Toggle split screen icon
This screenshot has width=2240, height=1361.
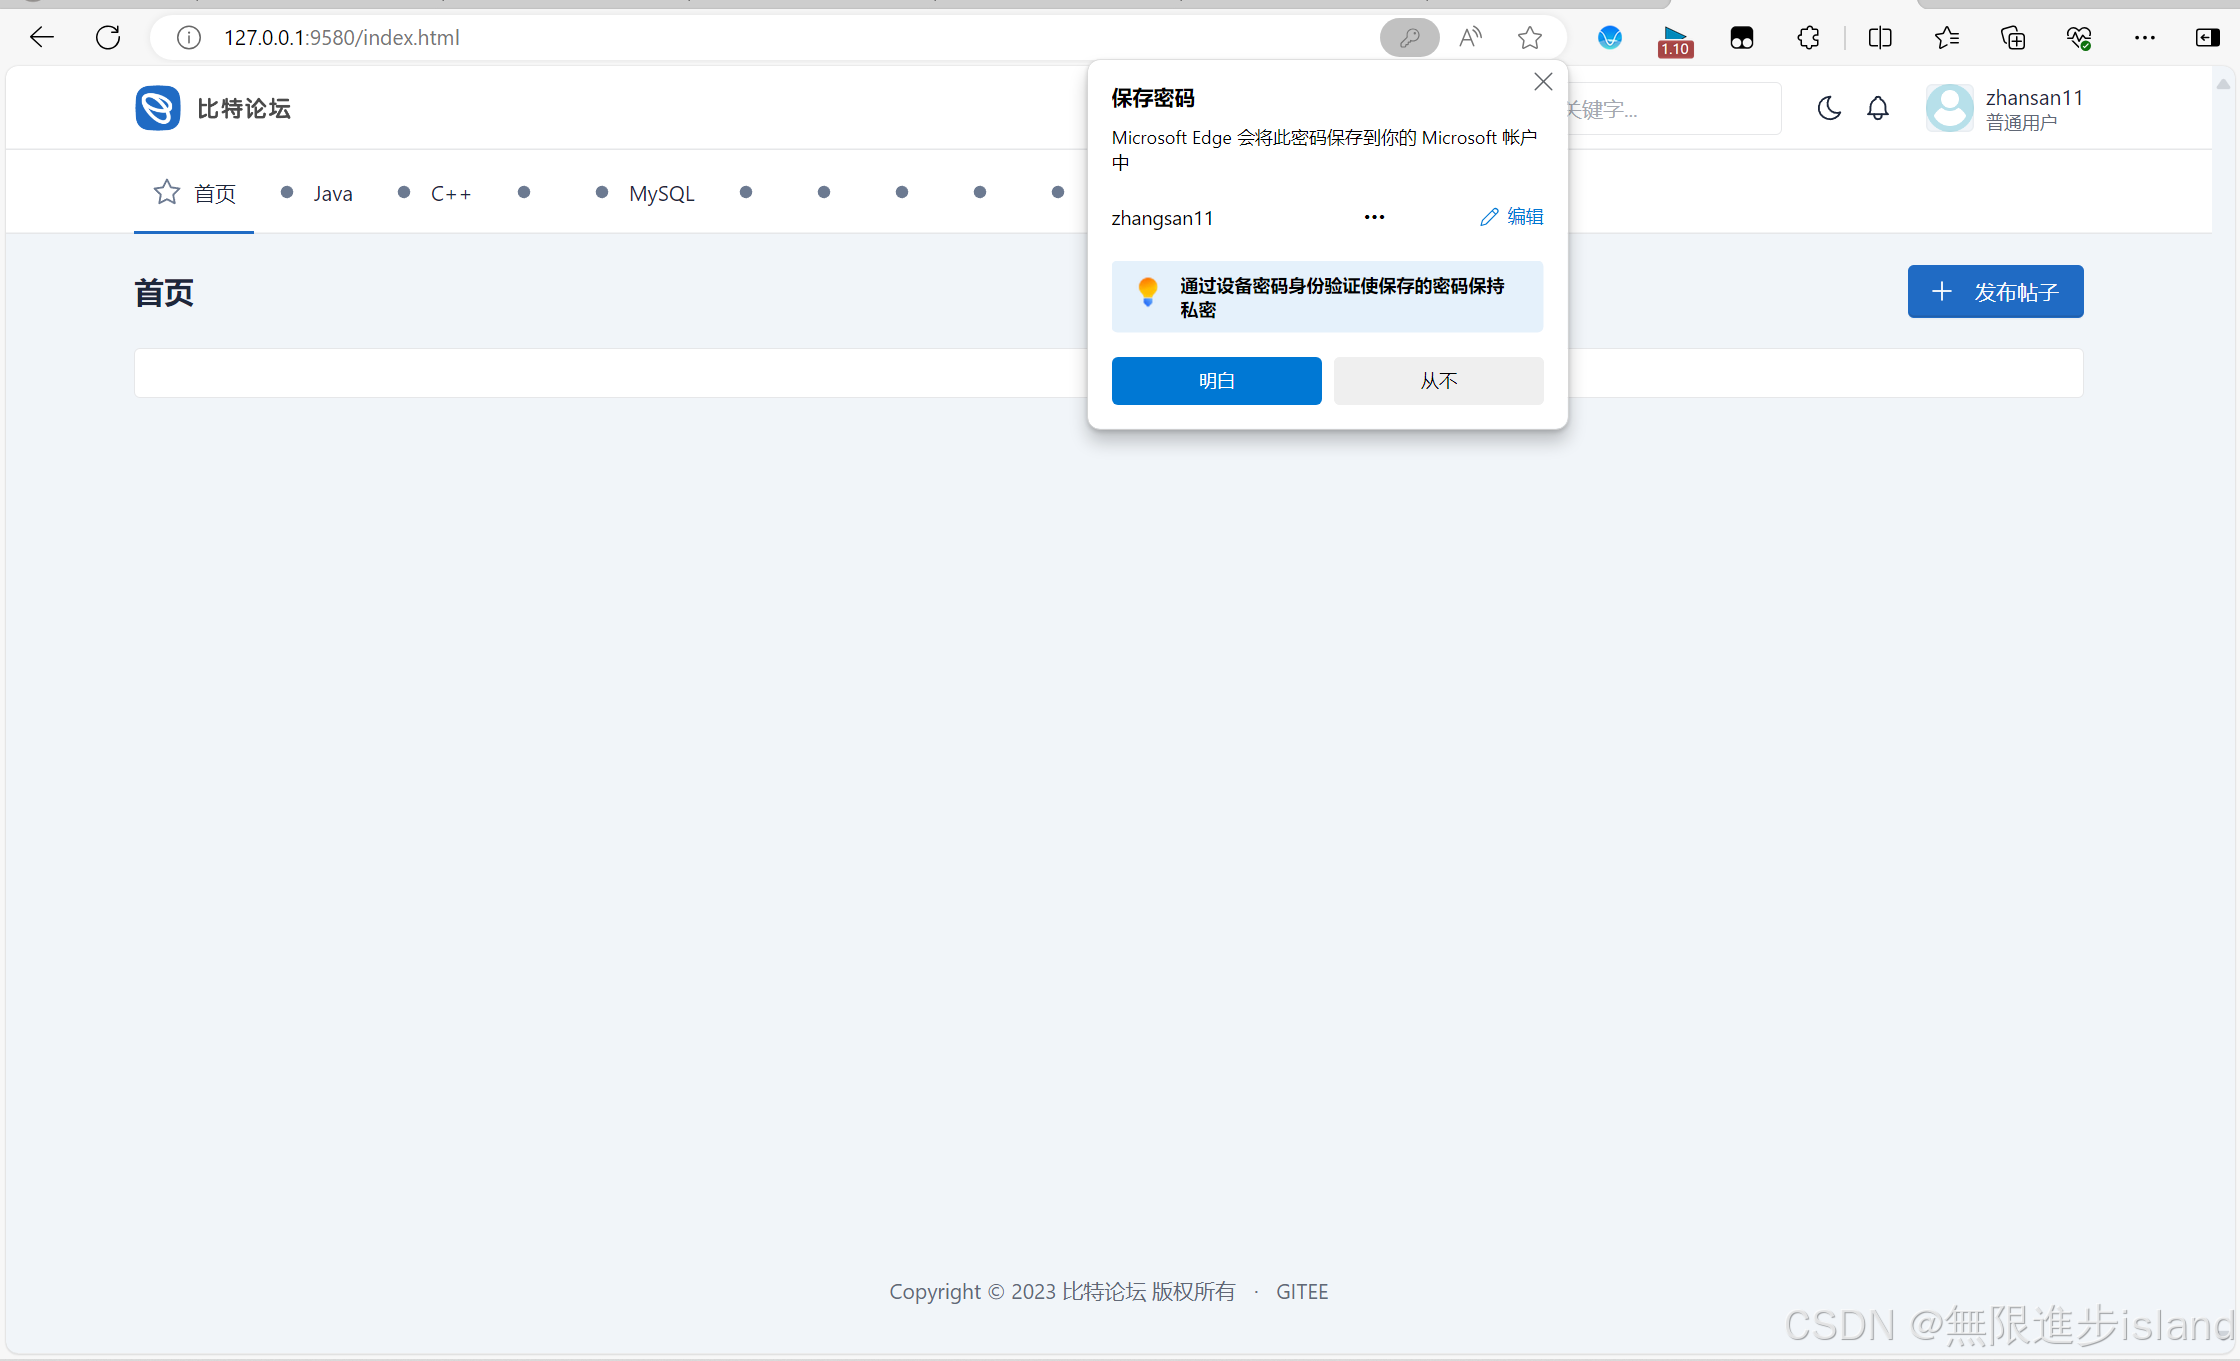pyautogui.click(x=1880, y=38)
